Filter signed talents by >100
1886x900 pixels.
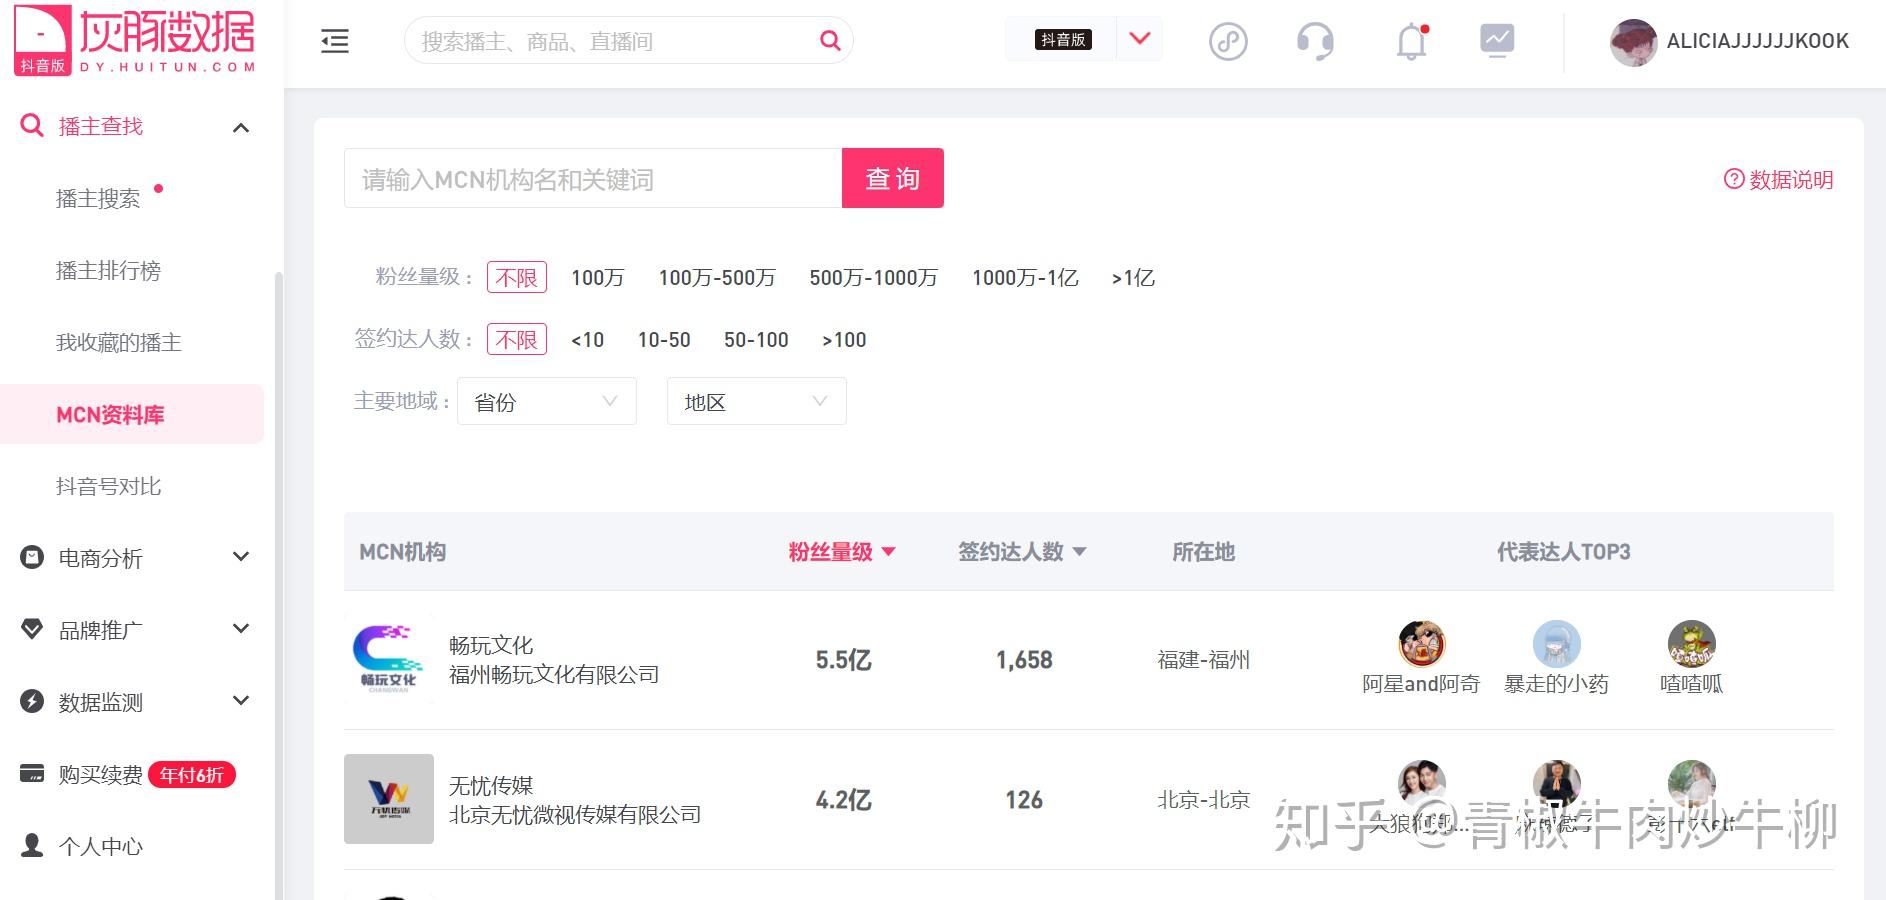[x=844, y=340]
